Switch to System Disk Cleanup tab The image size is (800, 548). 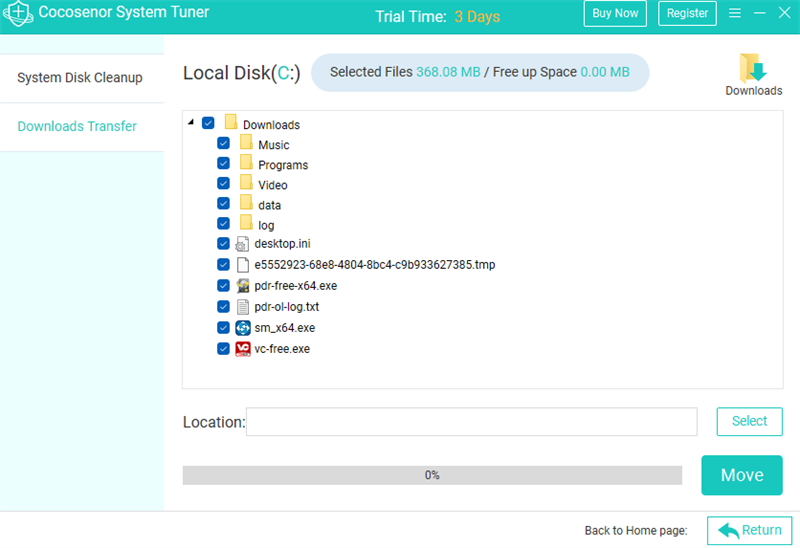coord(82,78)
